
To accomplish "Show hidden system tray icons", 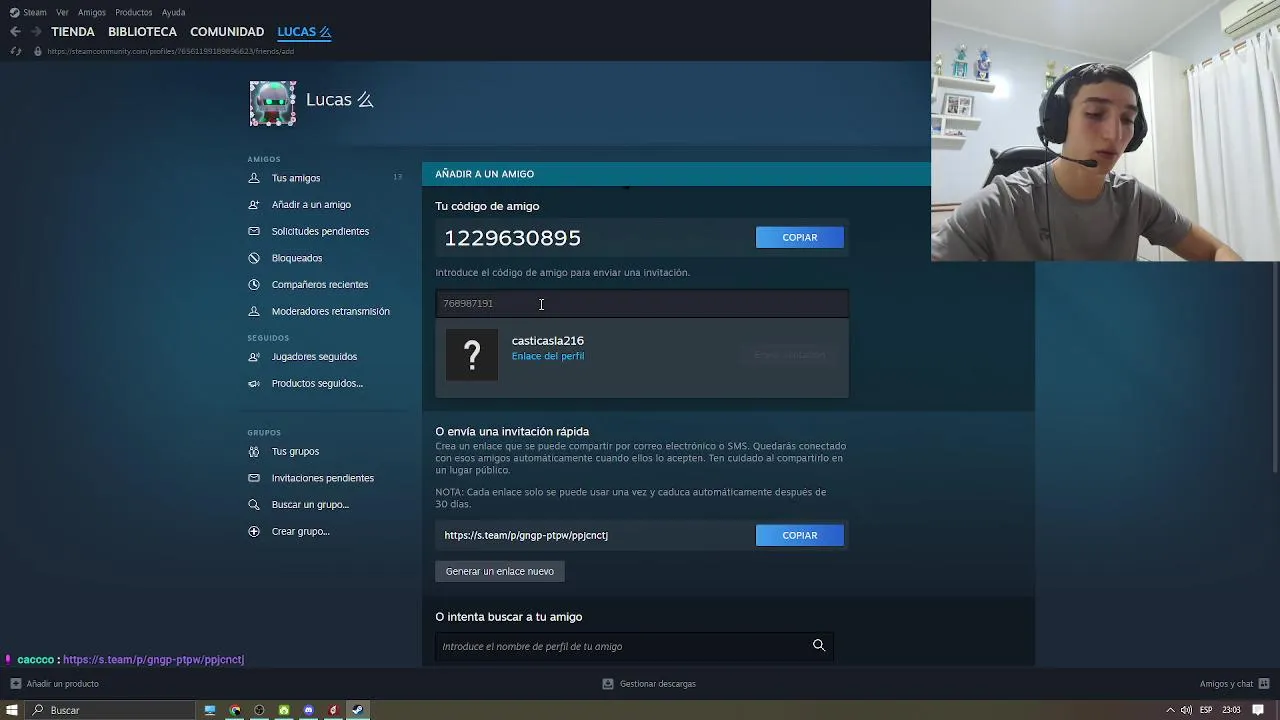I will click(x=1169, y=710).
